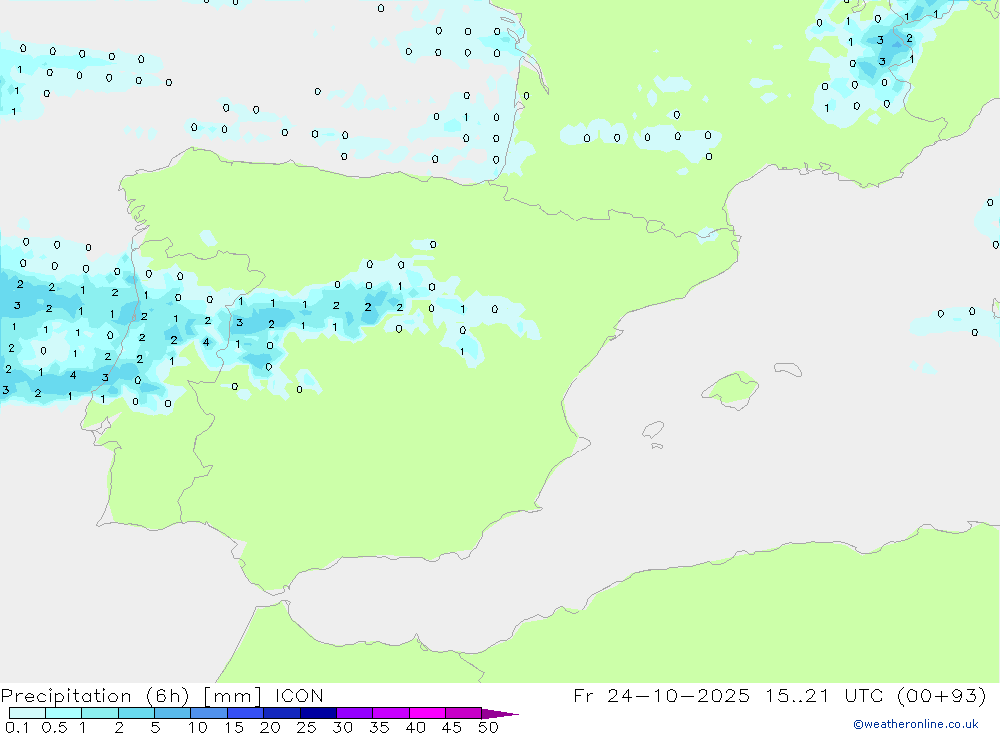This screenshot has width=1000, height=733.
Task: Click Ibiza island outline on the map
Action: (653, 430)
